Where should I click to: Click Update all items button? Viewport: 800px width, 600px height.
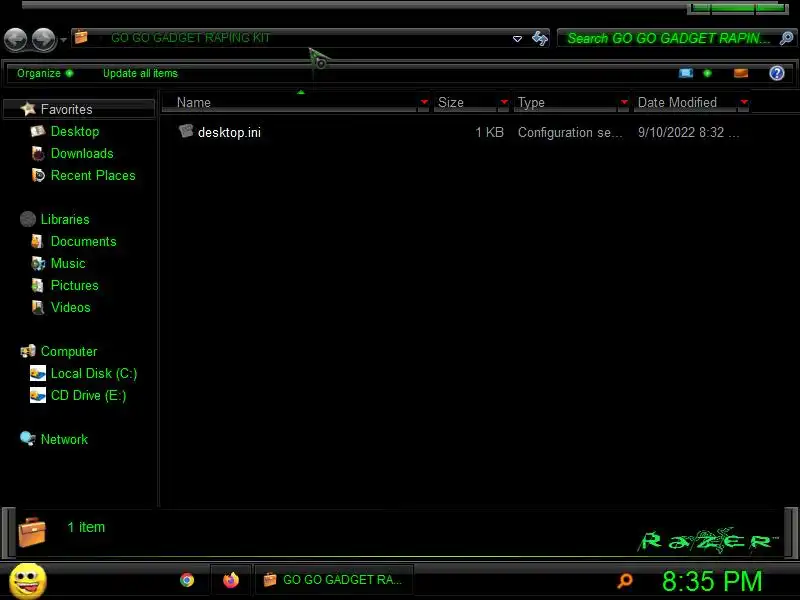[140, 73]
